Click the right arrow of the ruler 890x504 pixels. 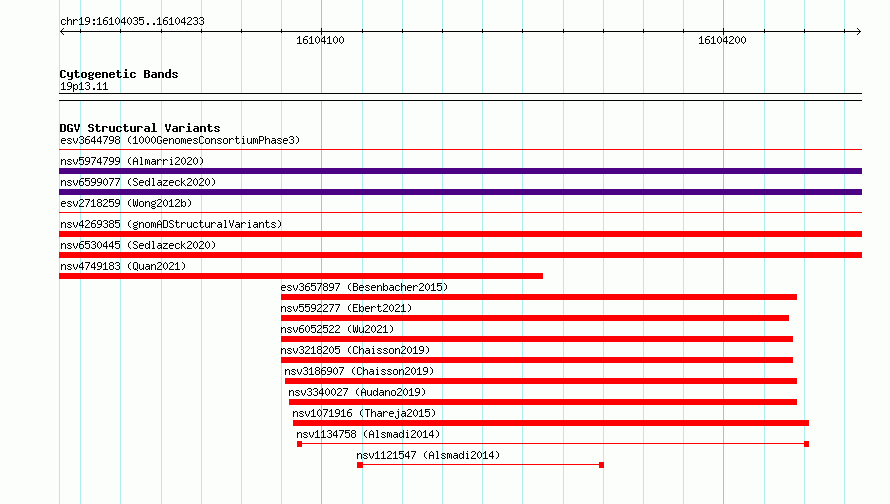tap(859, 32)
